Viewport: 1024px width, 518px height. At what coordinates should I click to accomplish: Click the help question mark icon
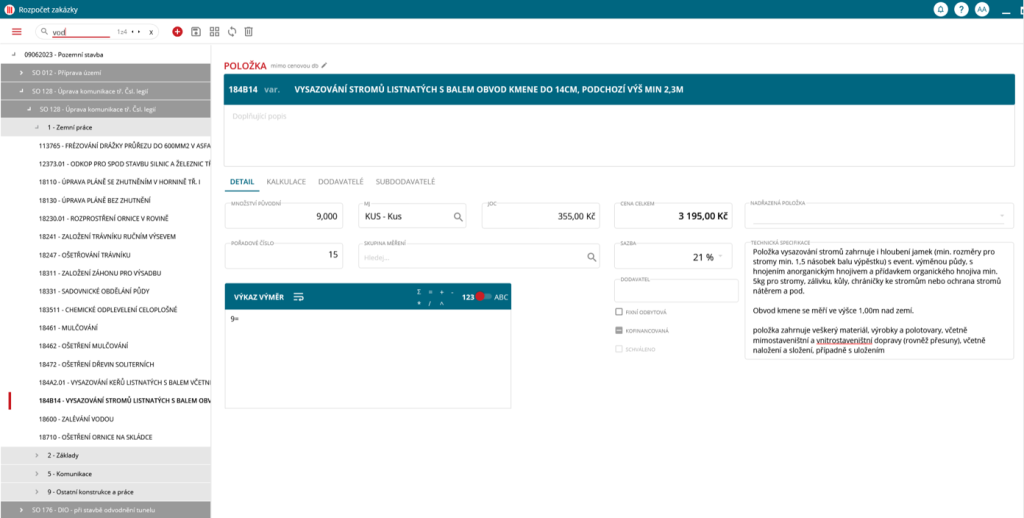tap(961, 9)
